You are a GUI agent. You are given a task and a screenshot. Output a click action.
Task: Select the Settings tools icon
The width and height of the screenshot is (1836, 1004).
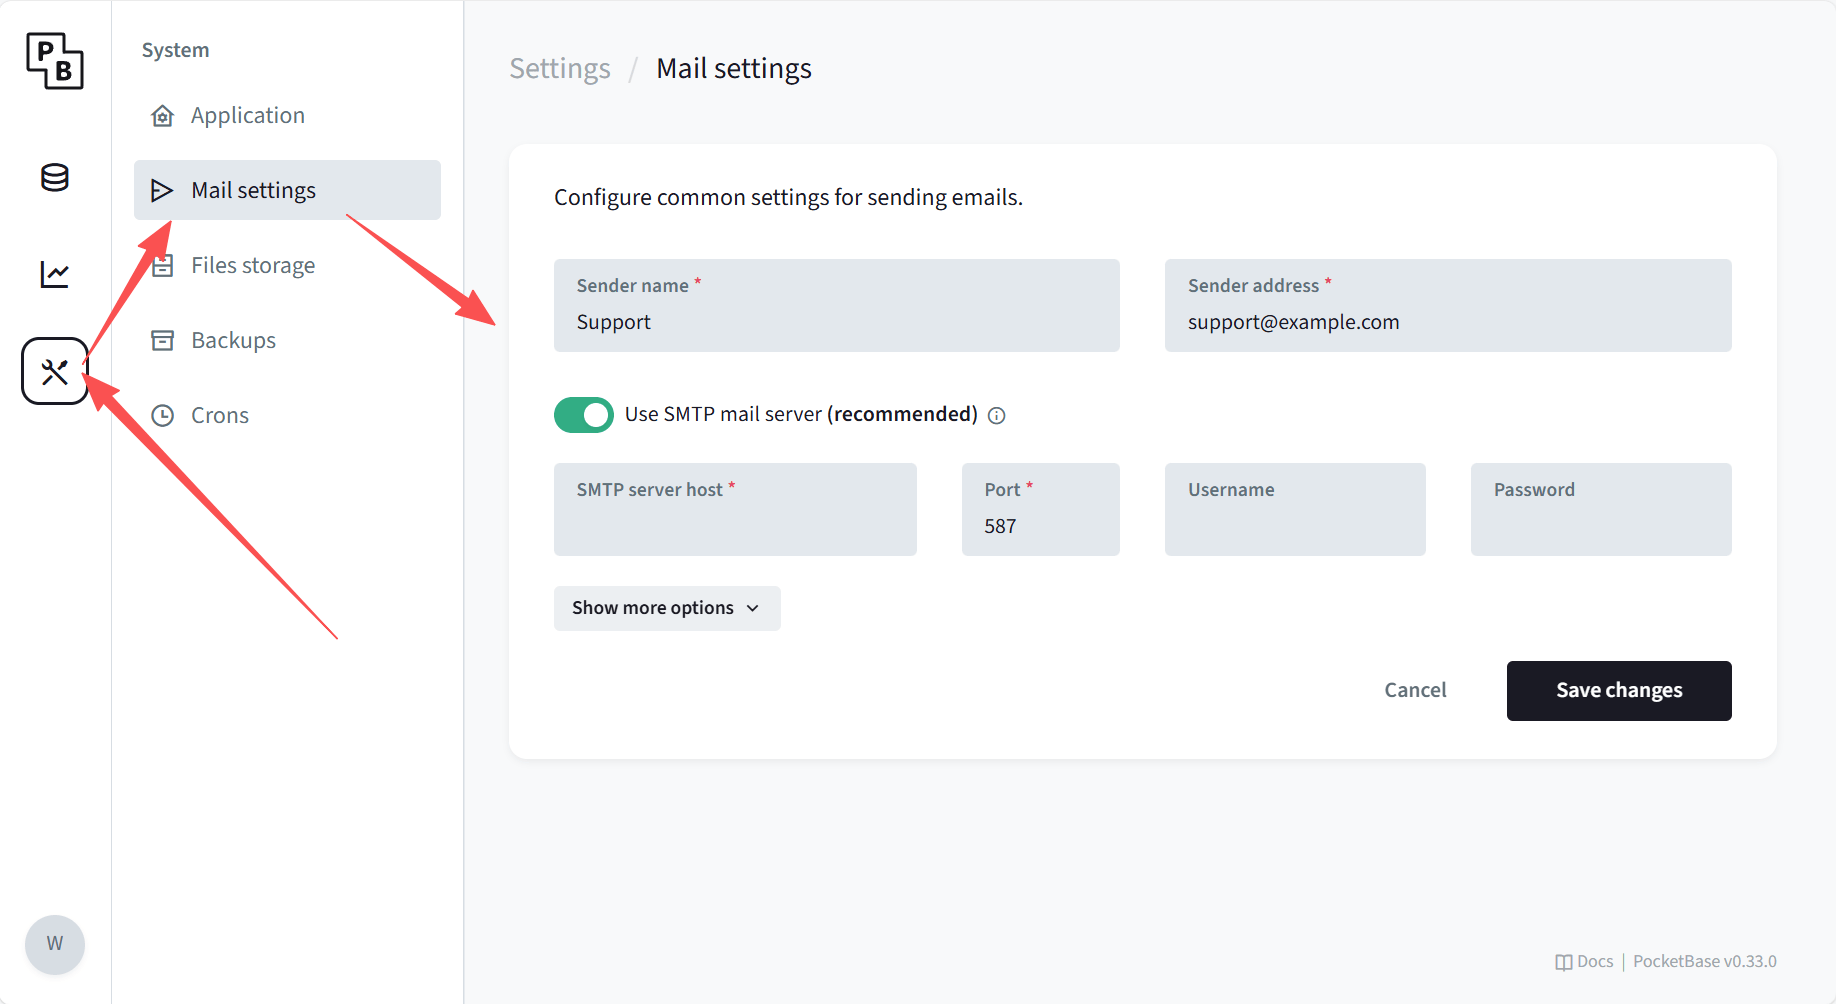click(x=55, y=372)
